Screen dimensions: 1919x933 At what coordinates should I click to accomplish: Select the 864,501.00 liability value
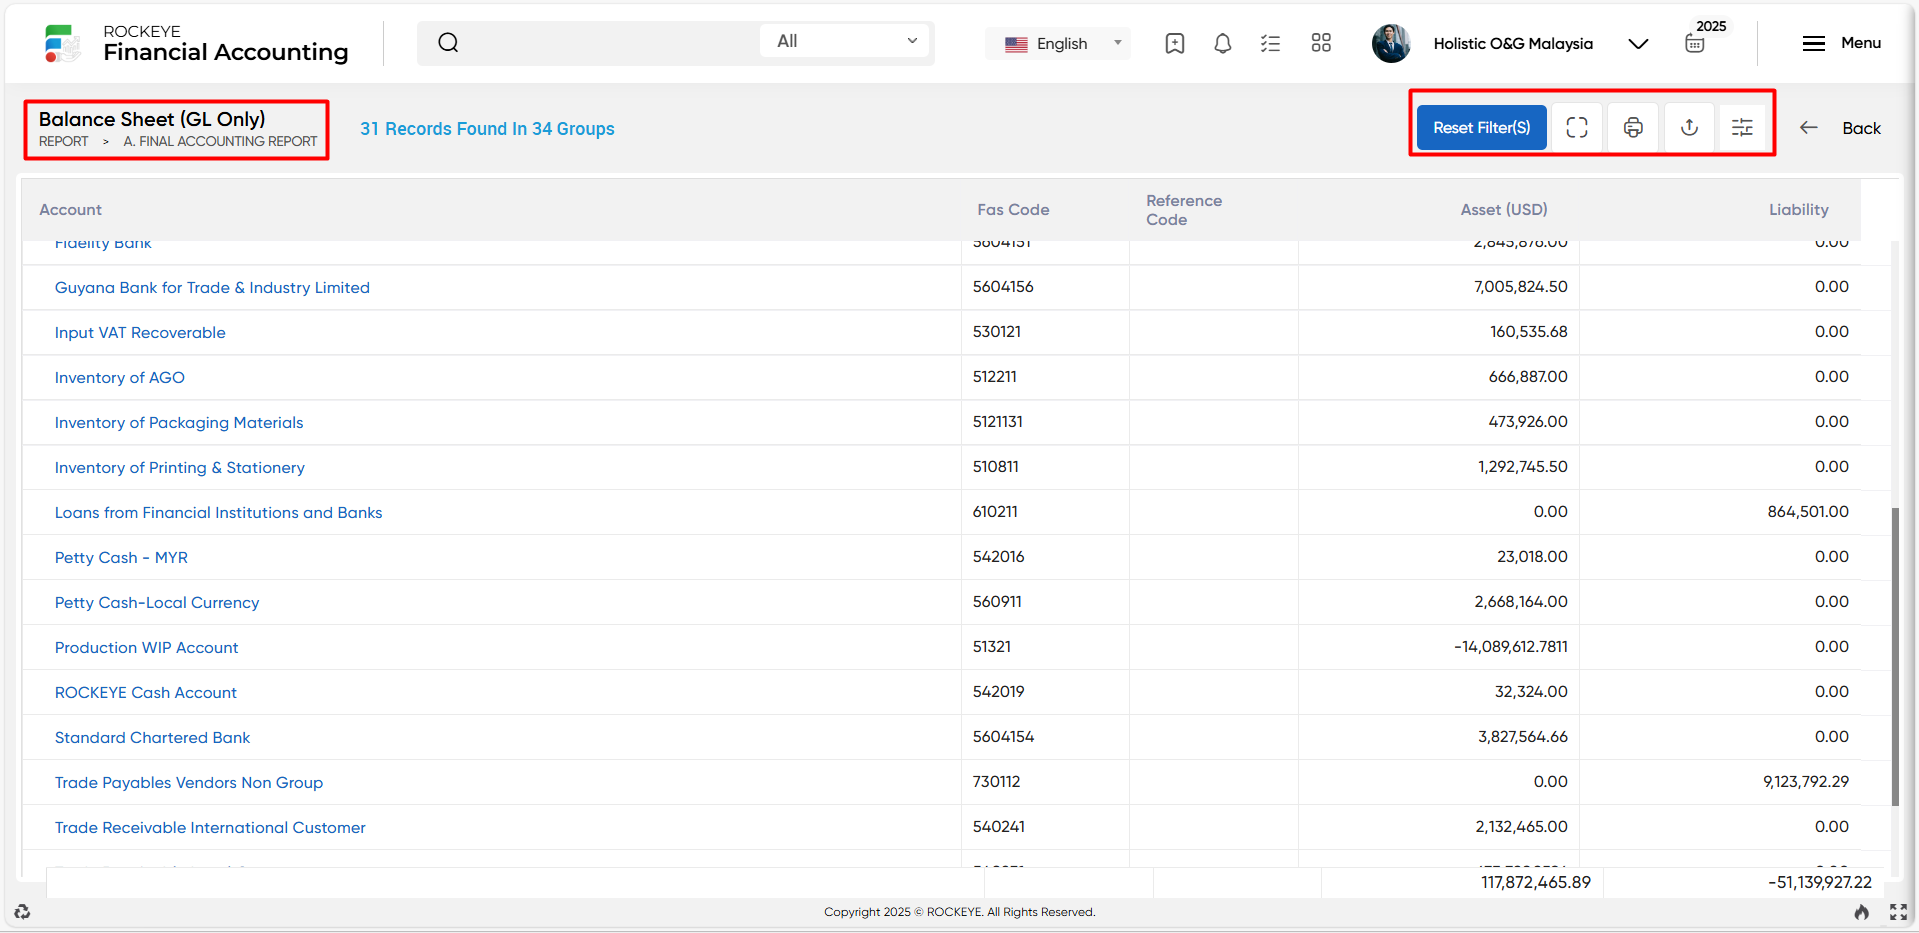[1808, 512]
